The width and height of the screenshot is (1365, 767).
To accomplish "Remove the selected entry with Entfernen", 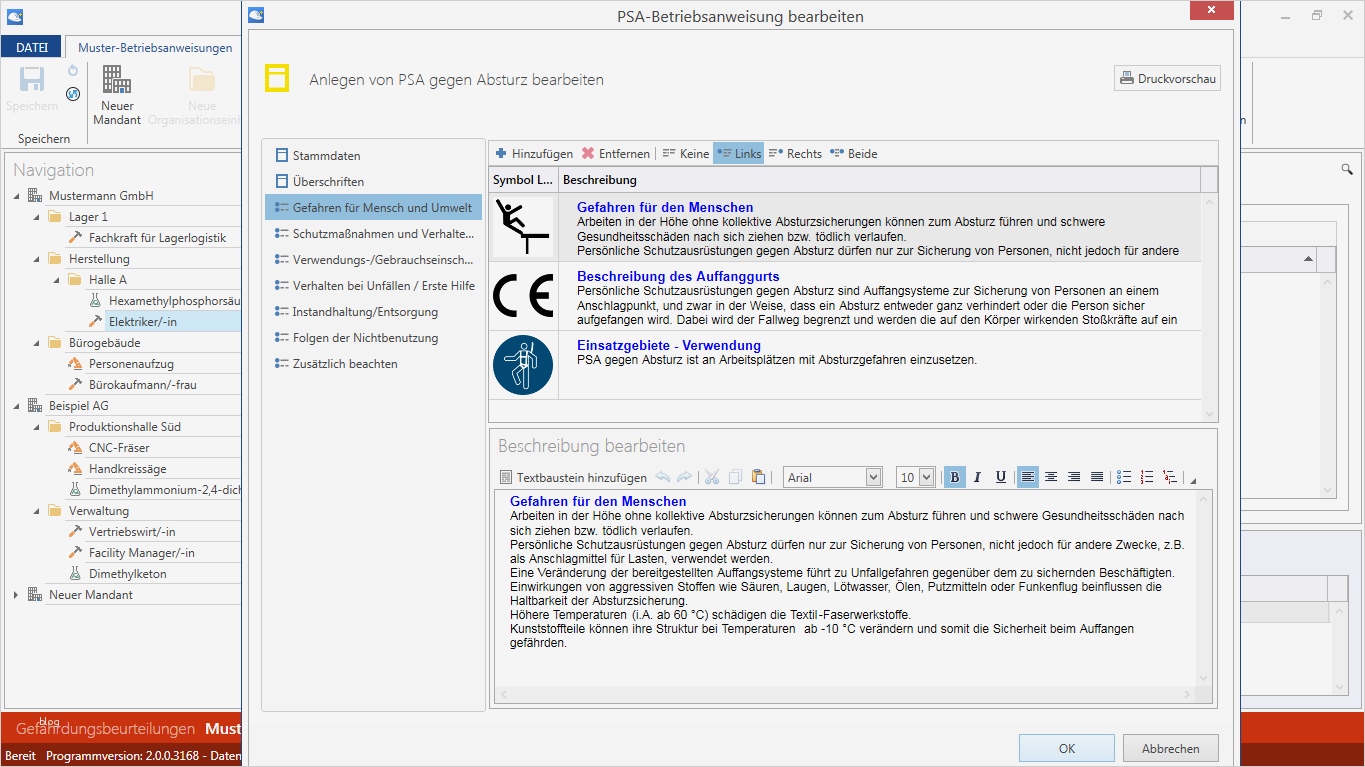I will [x=615, y=153].
